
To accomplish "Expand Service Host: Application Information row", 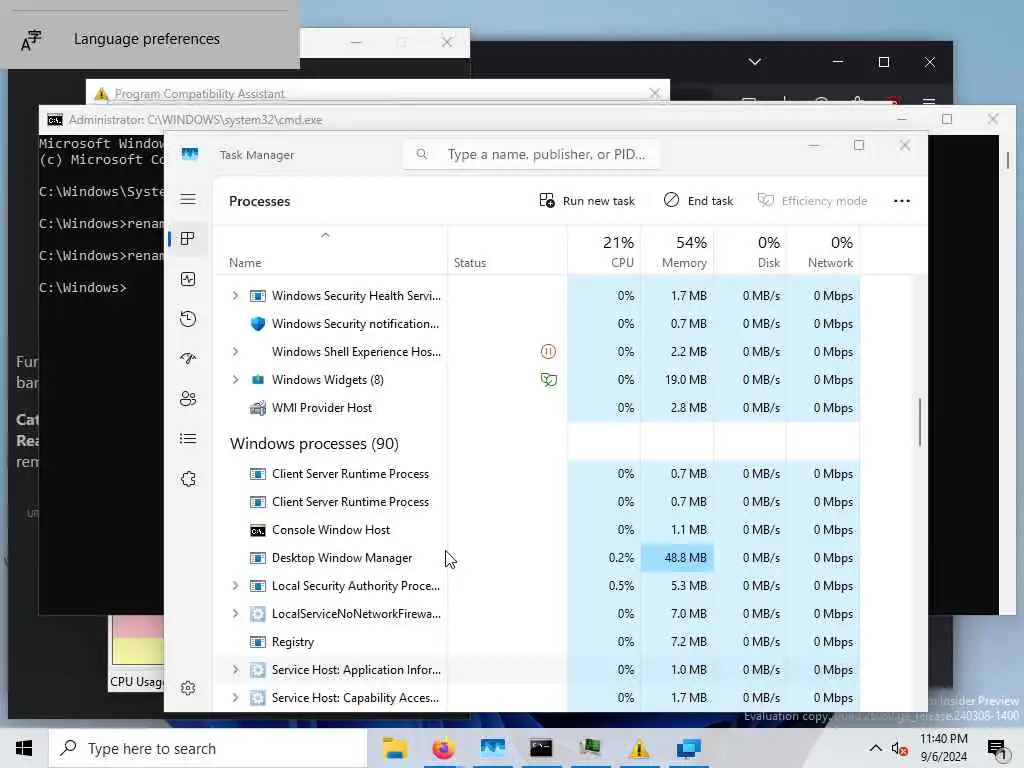I will (235, 670).
